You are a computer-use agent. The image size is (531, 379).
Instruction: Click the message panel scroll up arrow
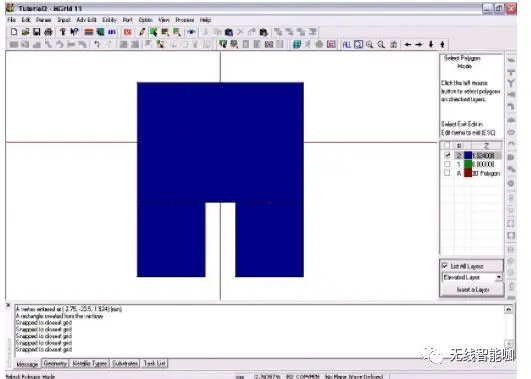click(508, 309)
